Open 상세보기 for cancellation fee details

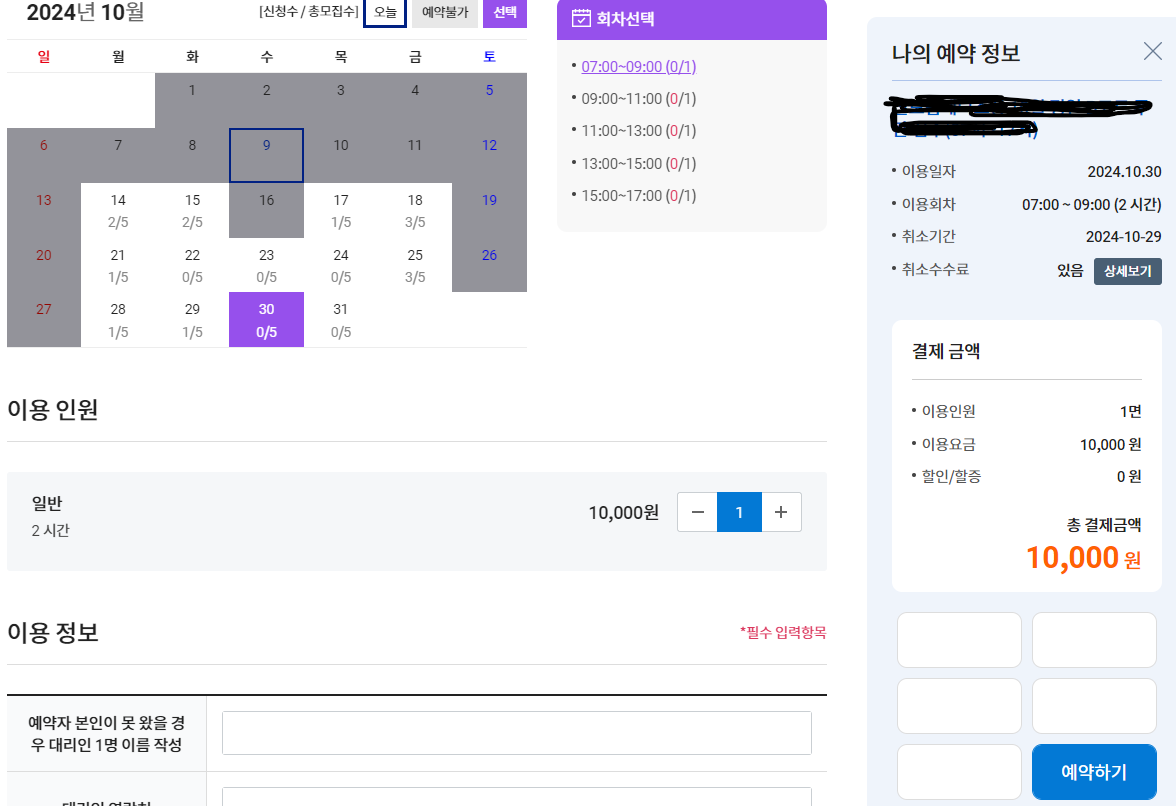(x=1127, y=271)
